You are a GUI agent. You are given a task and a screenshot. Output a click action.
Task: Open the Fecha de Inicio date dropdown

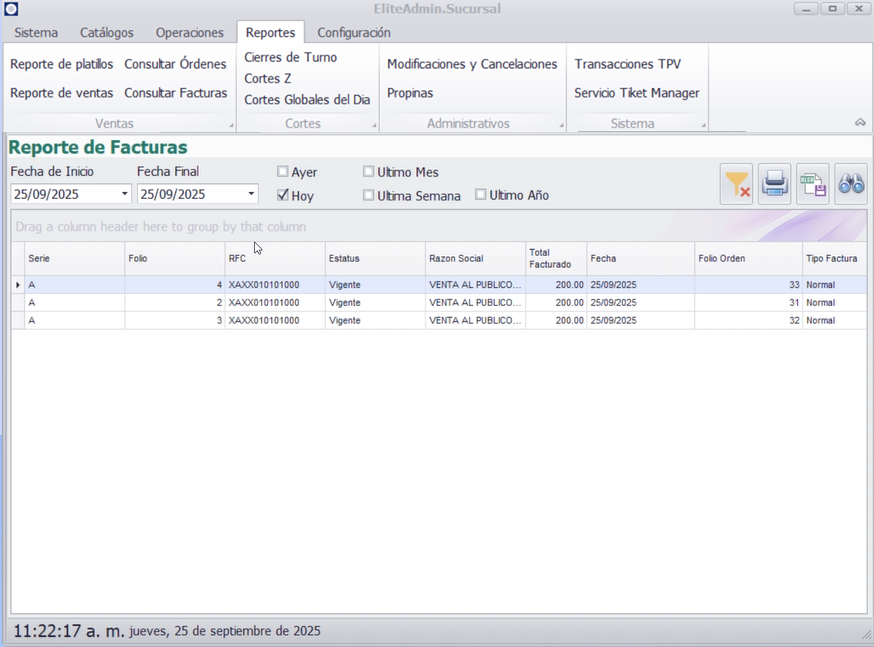pos(125,194)
